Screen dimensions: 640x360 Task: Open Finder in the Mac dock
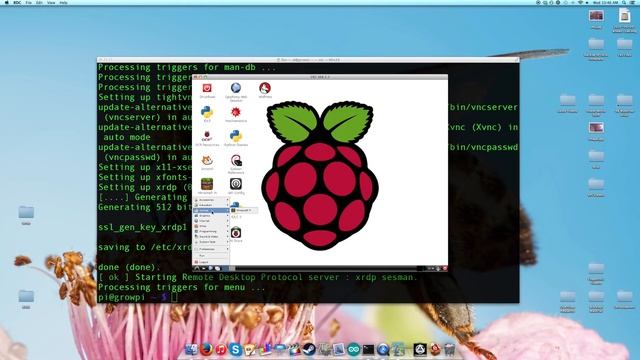tap(191, 349)
